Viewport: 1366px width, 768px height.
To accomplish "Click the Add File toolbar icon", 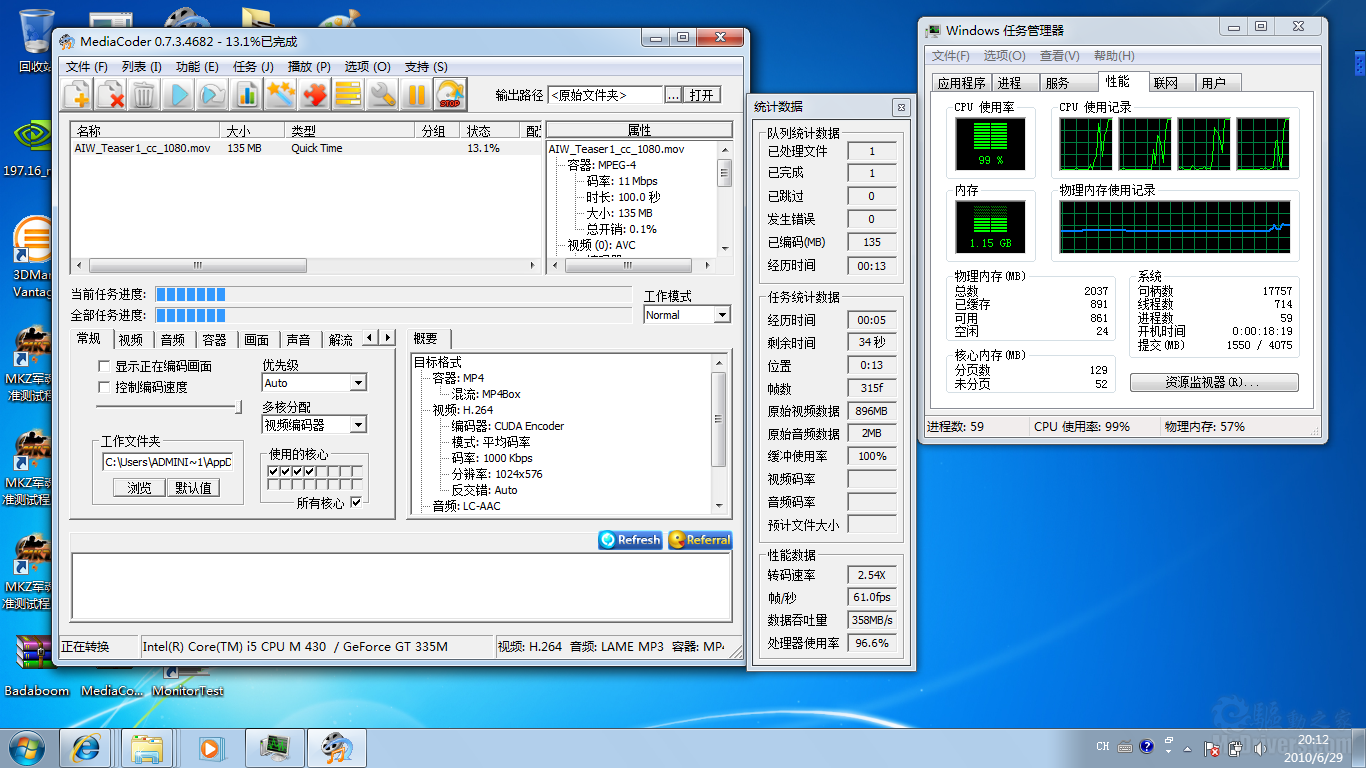I will click(x=77, y=95).
